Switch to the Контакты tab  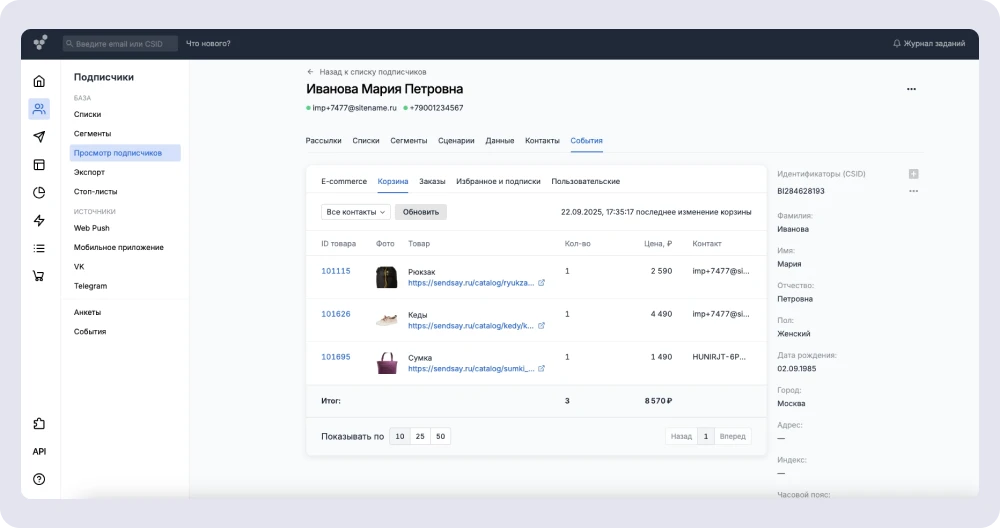pyautogui.click(x=542, y=141)
